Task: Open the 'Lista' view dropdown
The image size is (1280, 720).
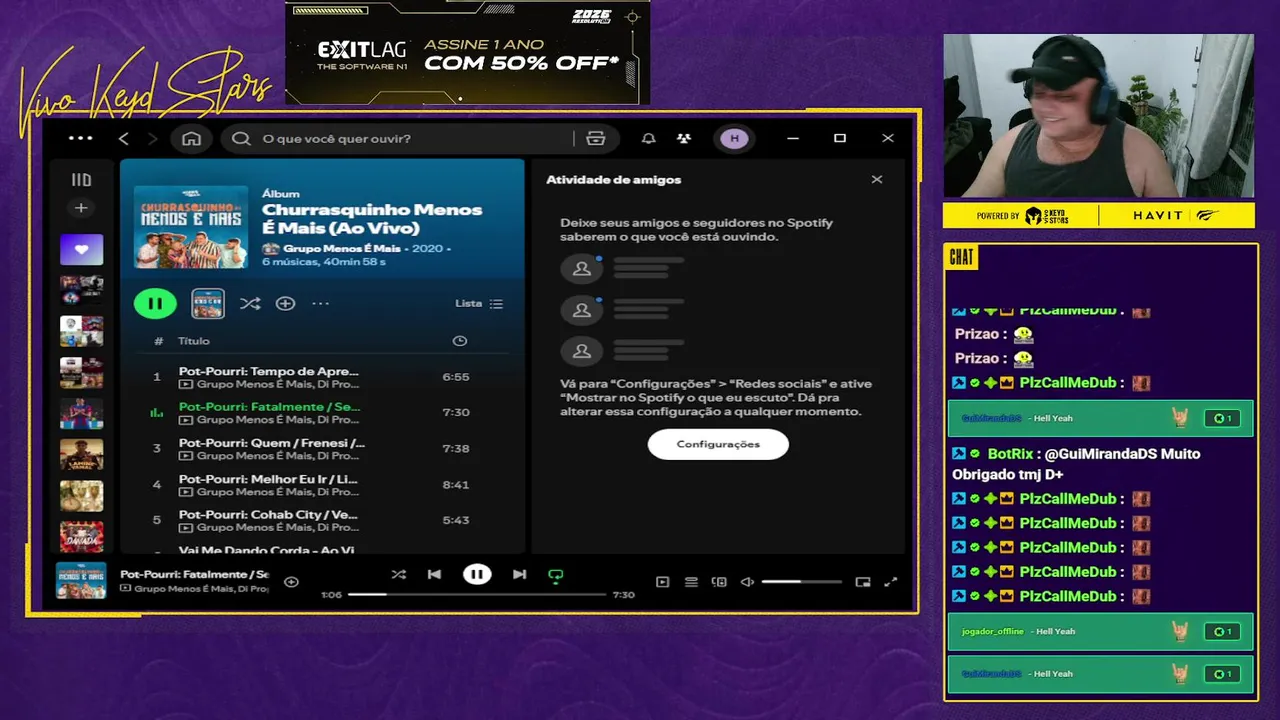Action: (479, 303)
